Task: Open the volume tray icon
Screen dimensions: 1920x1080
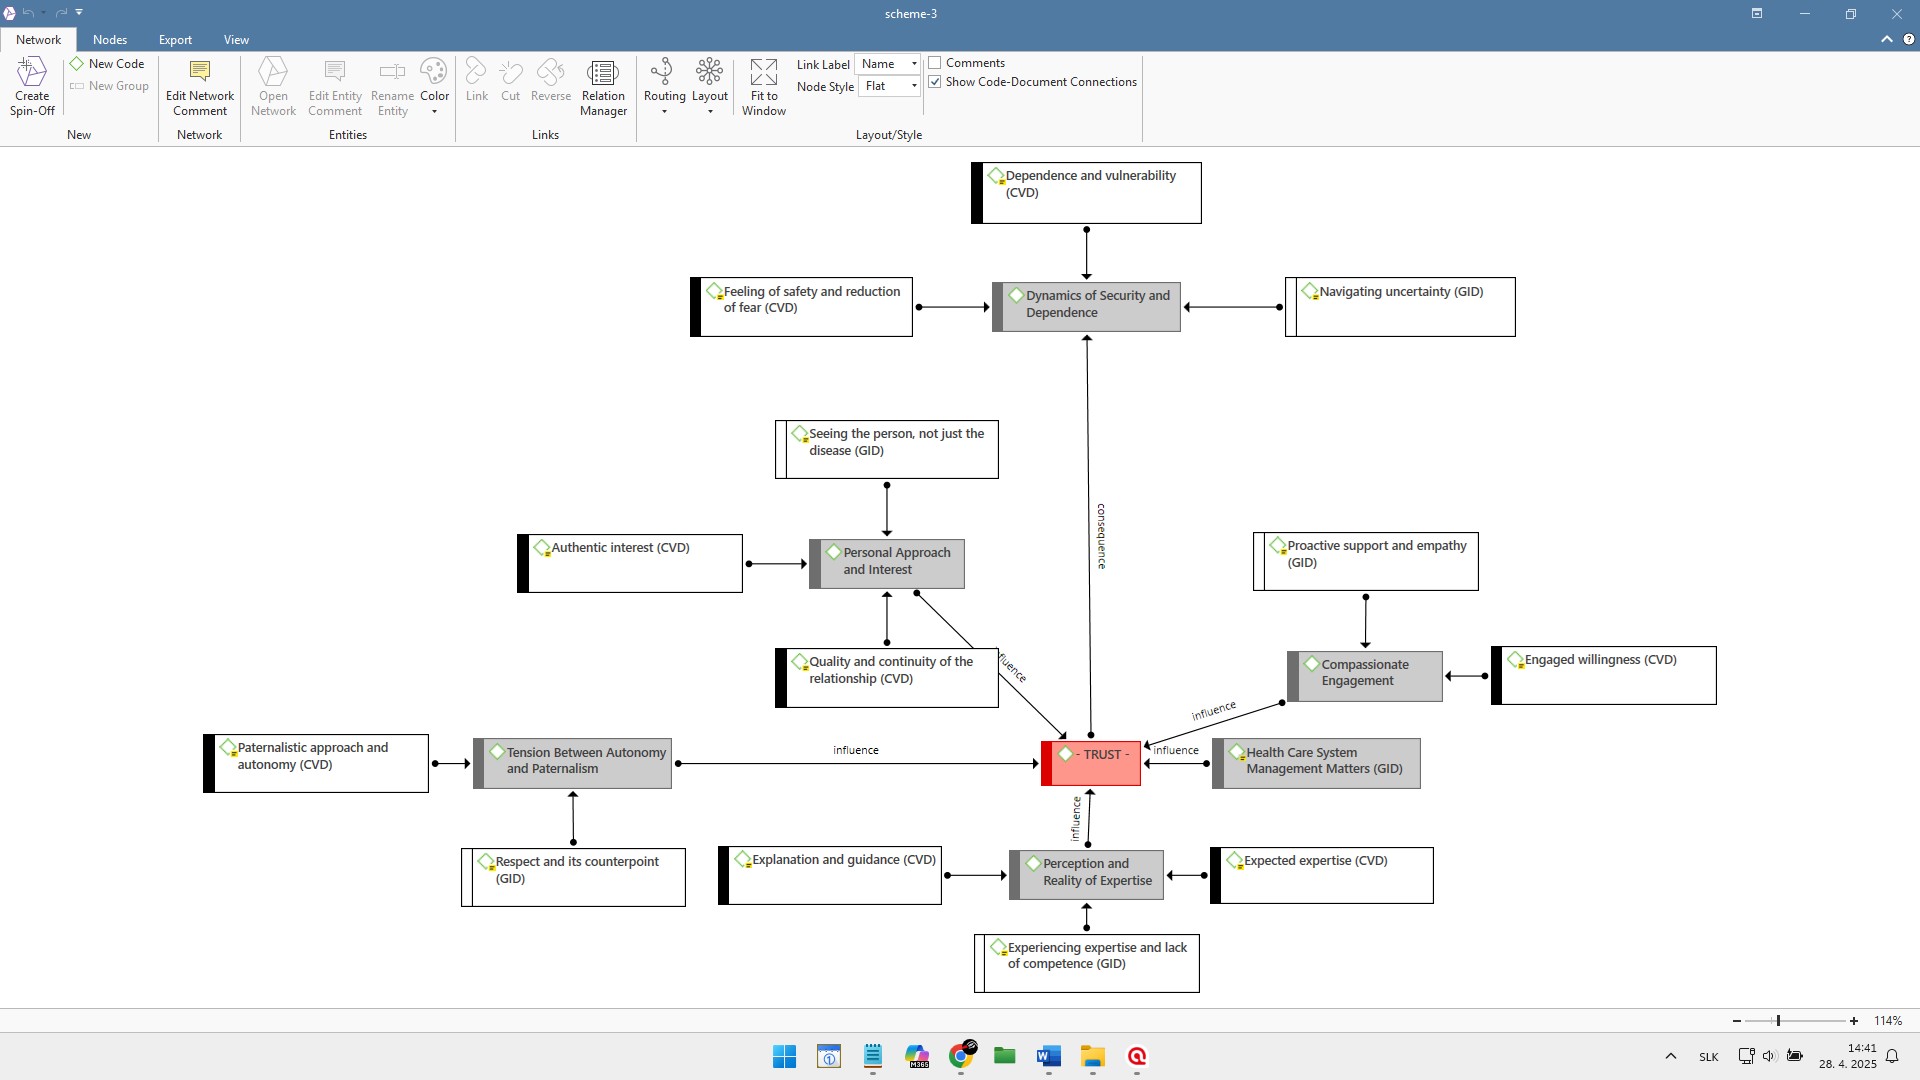Action: point(1769,1056)
